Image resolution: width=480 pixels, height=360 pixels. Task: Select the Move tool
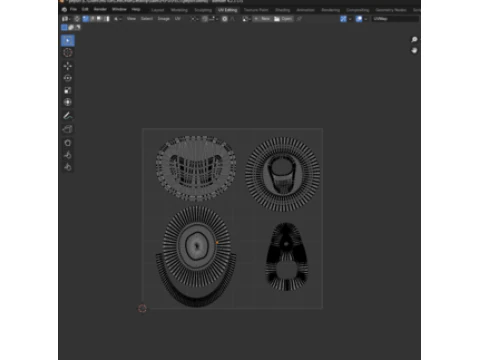(x=68, y=66)
